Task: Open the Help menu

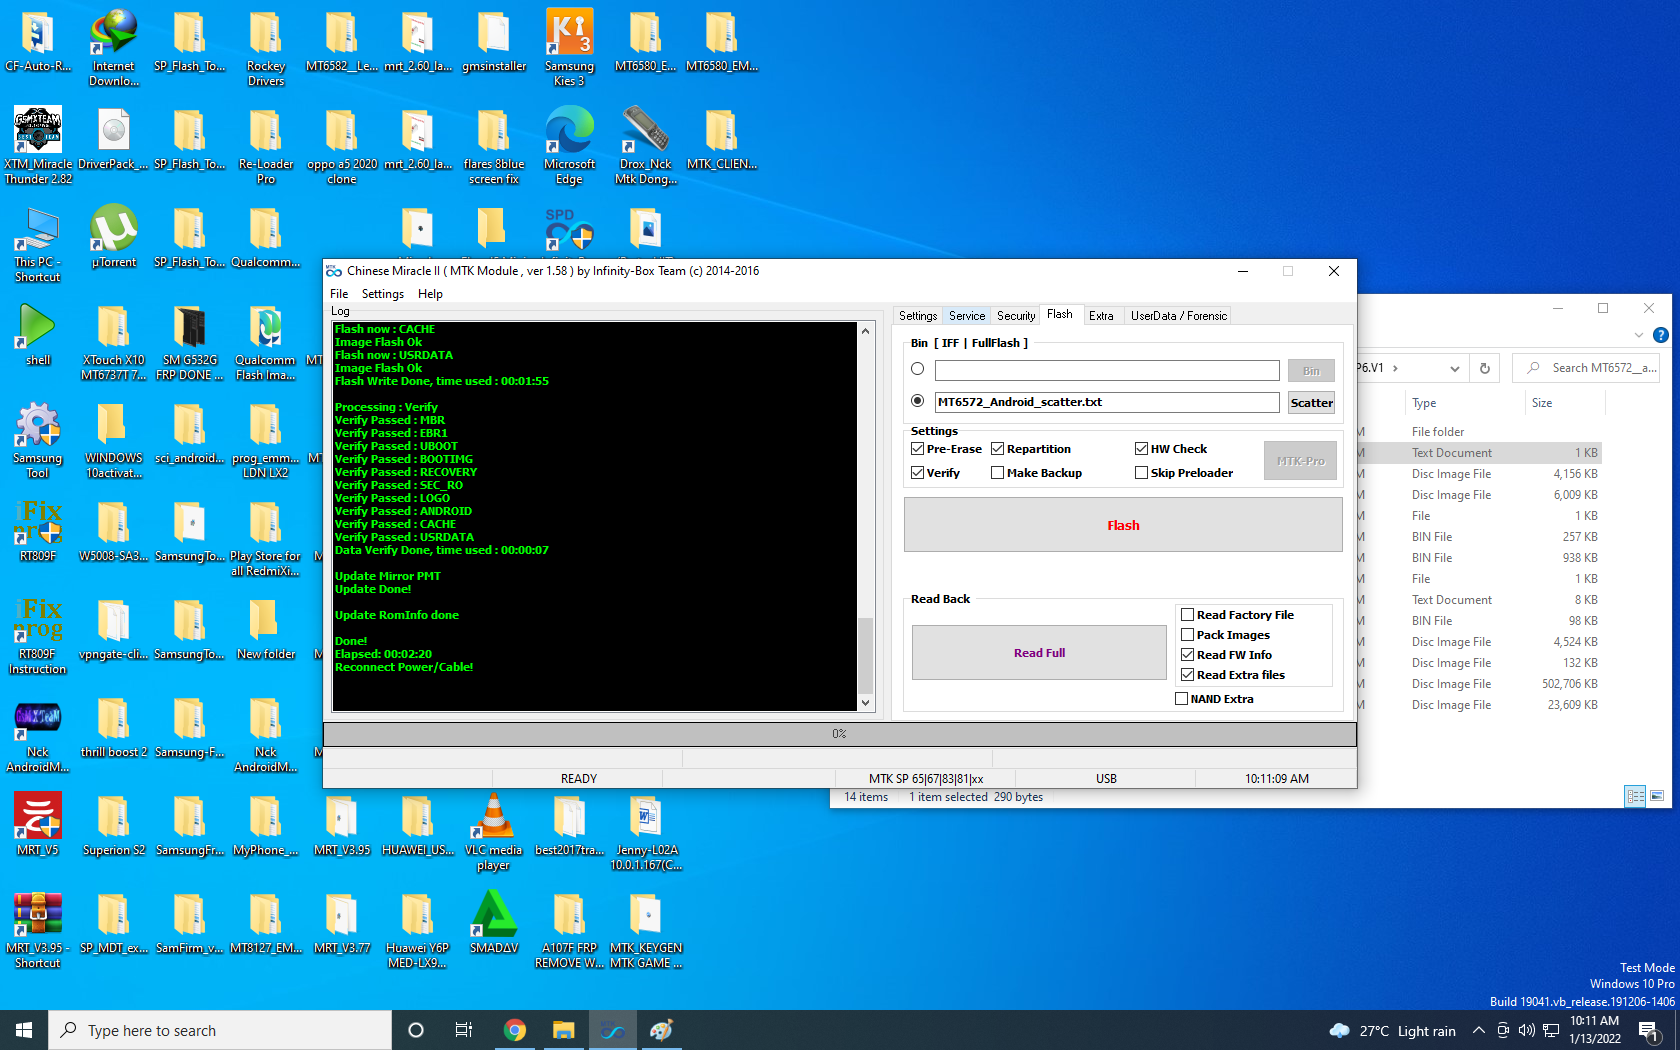Action: (430, 294)
